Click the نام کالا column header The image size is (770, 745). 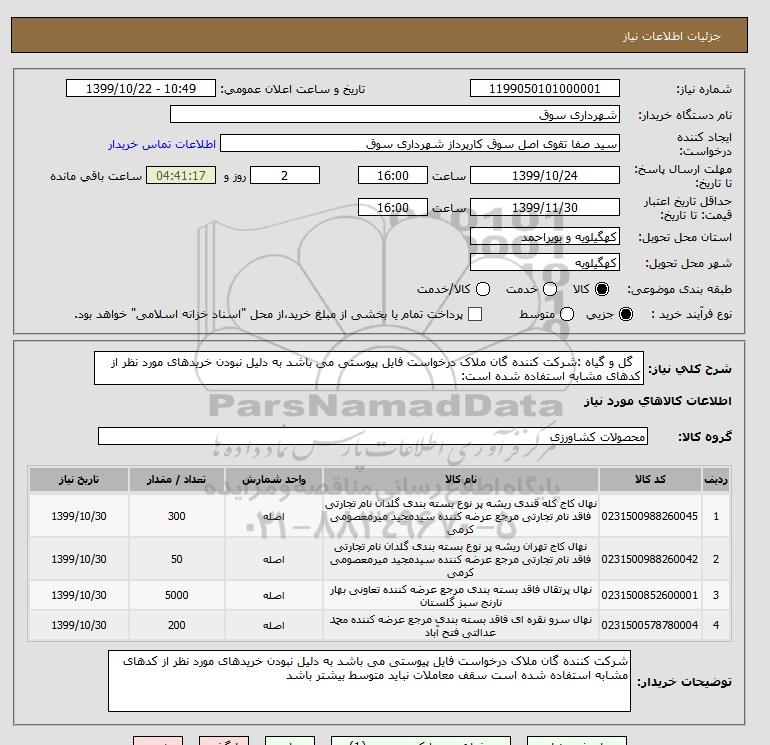tap(461, 479)
